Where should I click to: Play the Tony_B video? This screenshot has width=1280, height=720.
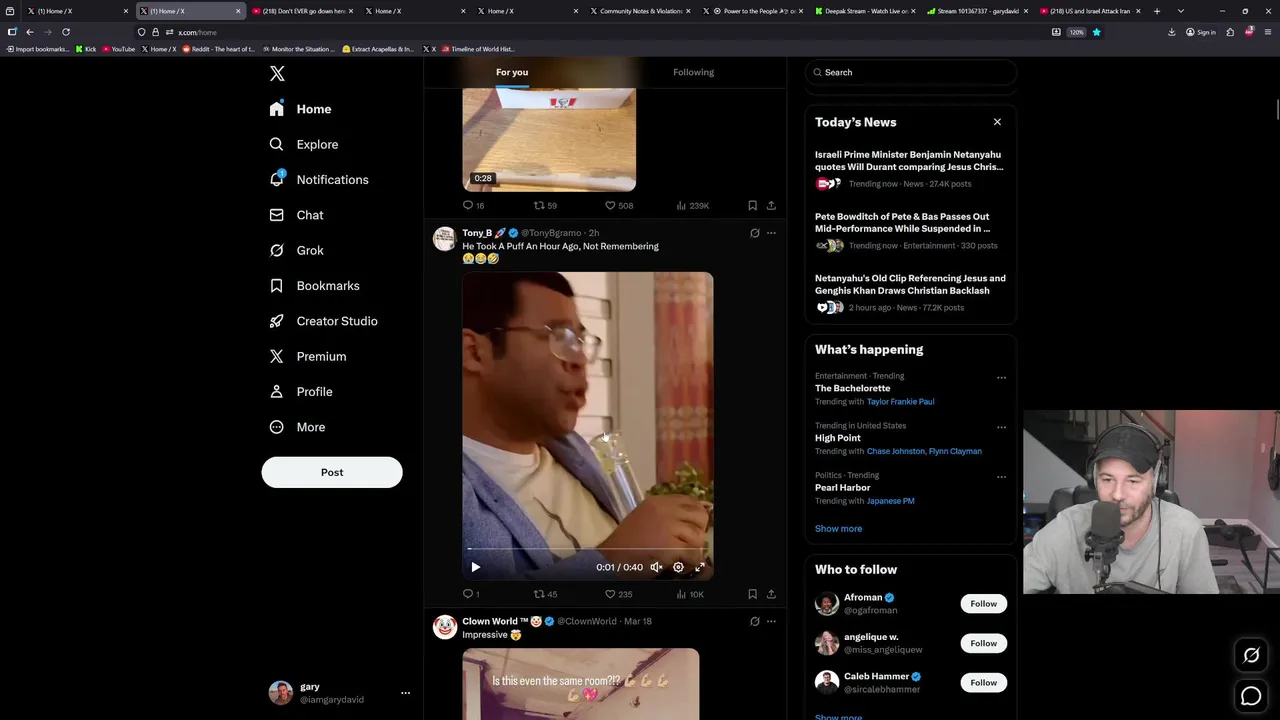(475, 567)
